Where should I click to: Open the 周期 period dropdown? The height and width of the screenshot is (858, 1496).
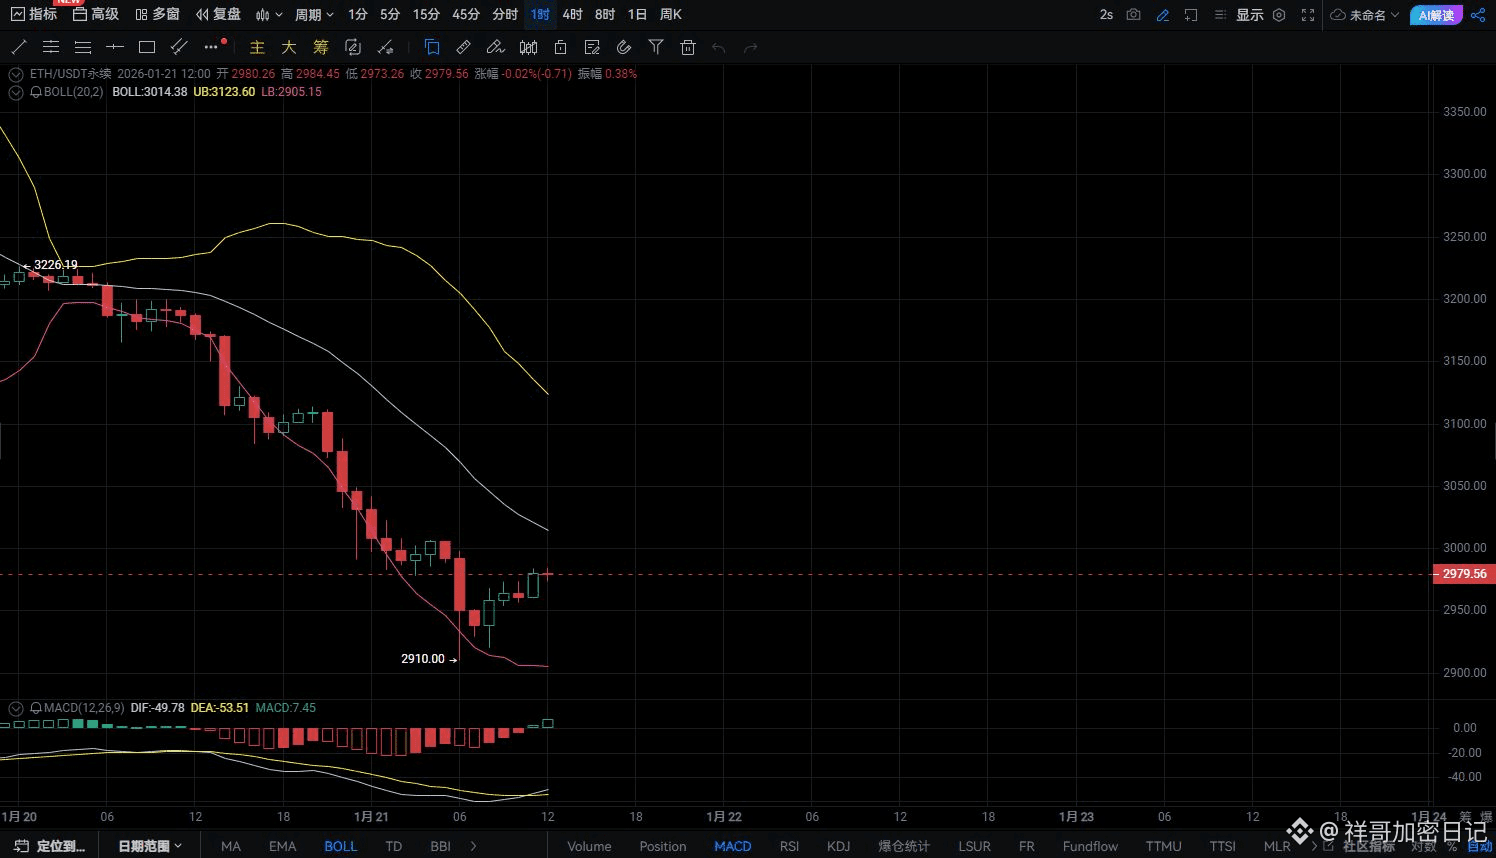314,15
